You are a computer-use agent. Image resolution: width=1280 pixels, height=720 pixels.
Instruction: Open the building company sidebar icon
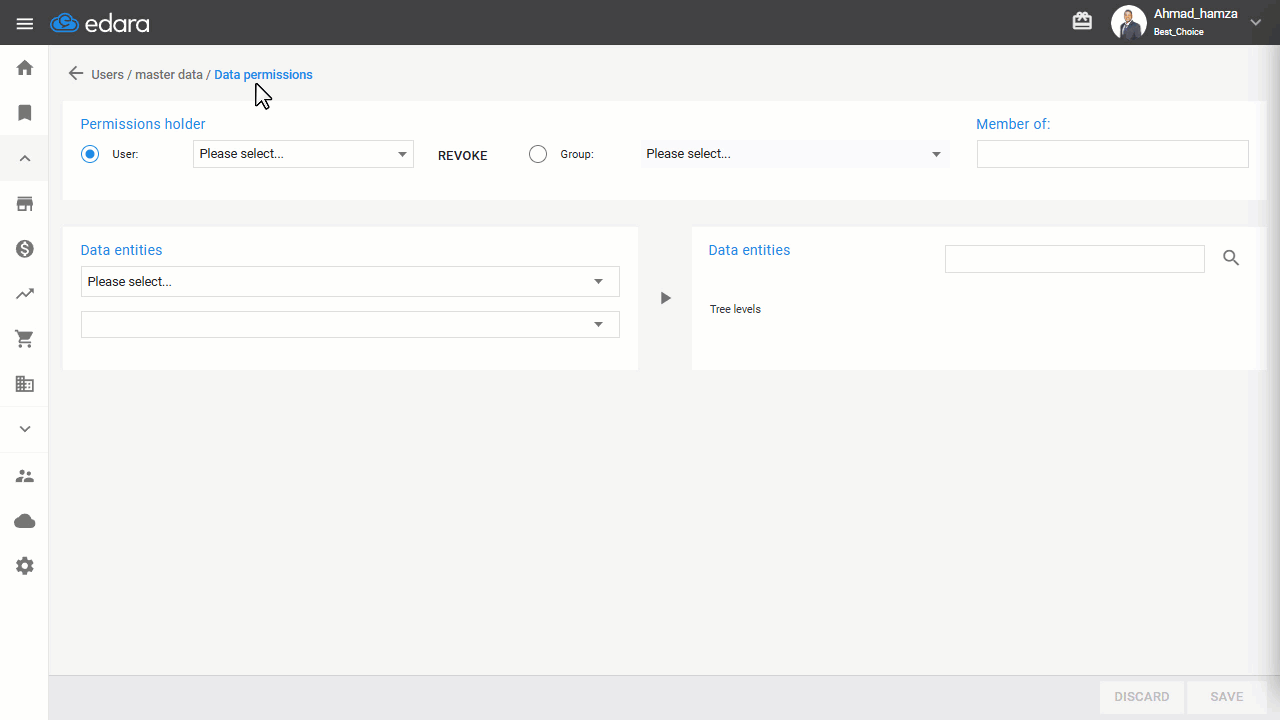click(25, 384)
